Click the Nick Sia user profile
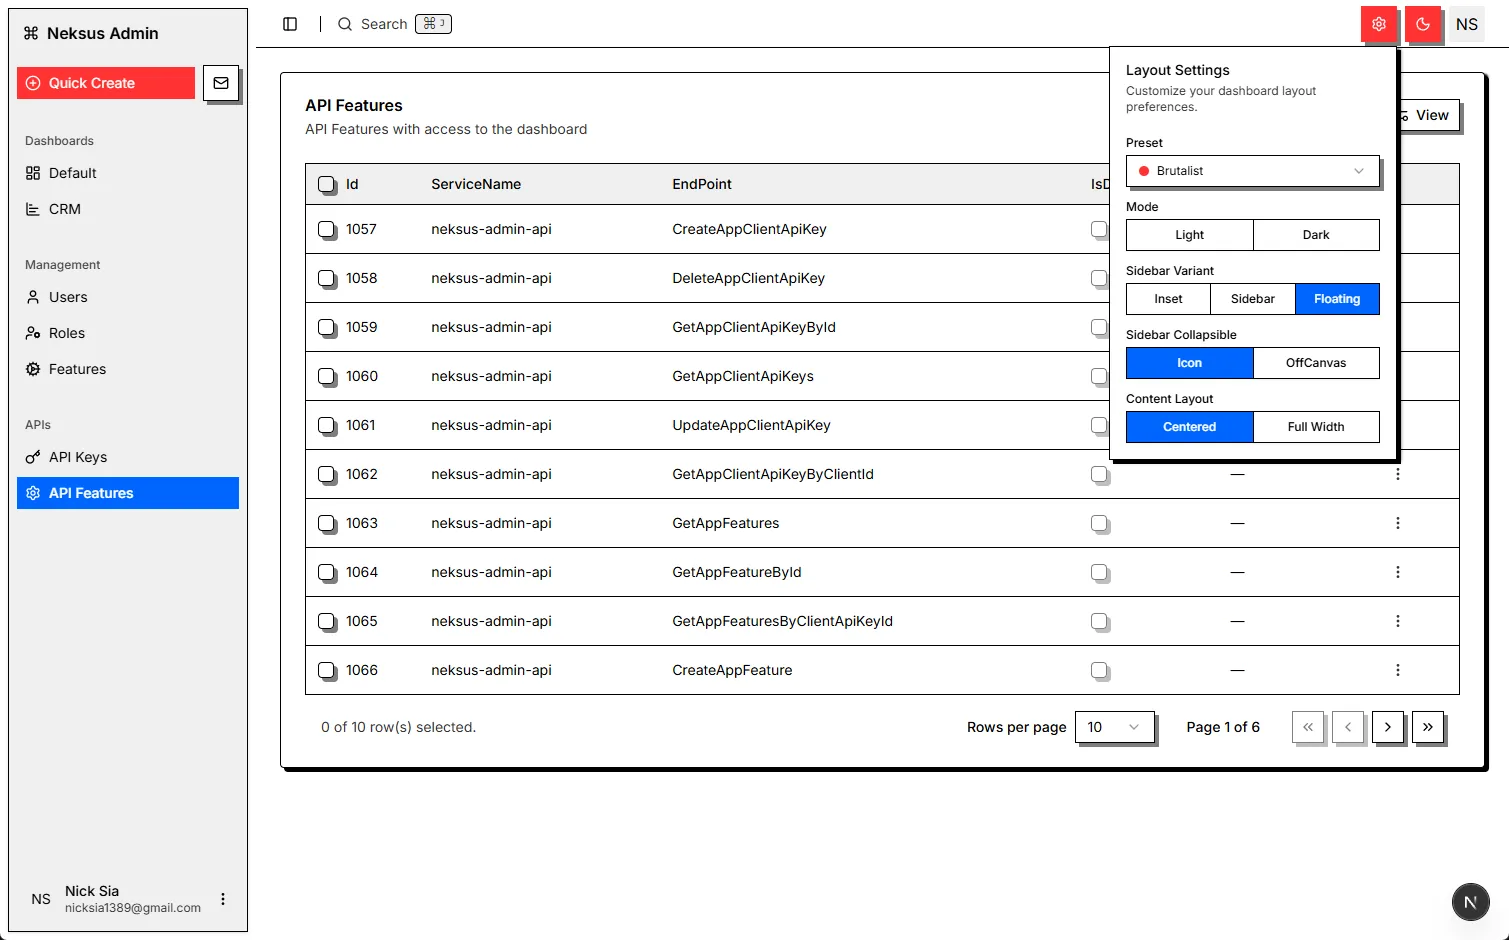This screenshot has height=940, width=1509. [128, 899]
